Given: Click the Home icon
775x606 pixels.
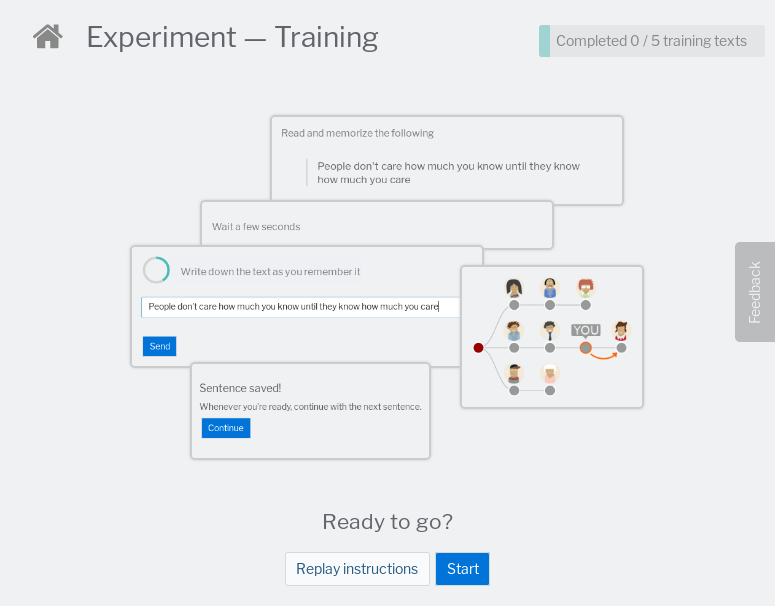Looking at the screenshot, I should point(47,37).
